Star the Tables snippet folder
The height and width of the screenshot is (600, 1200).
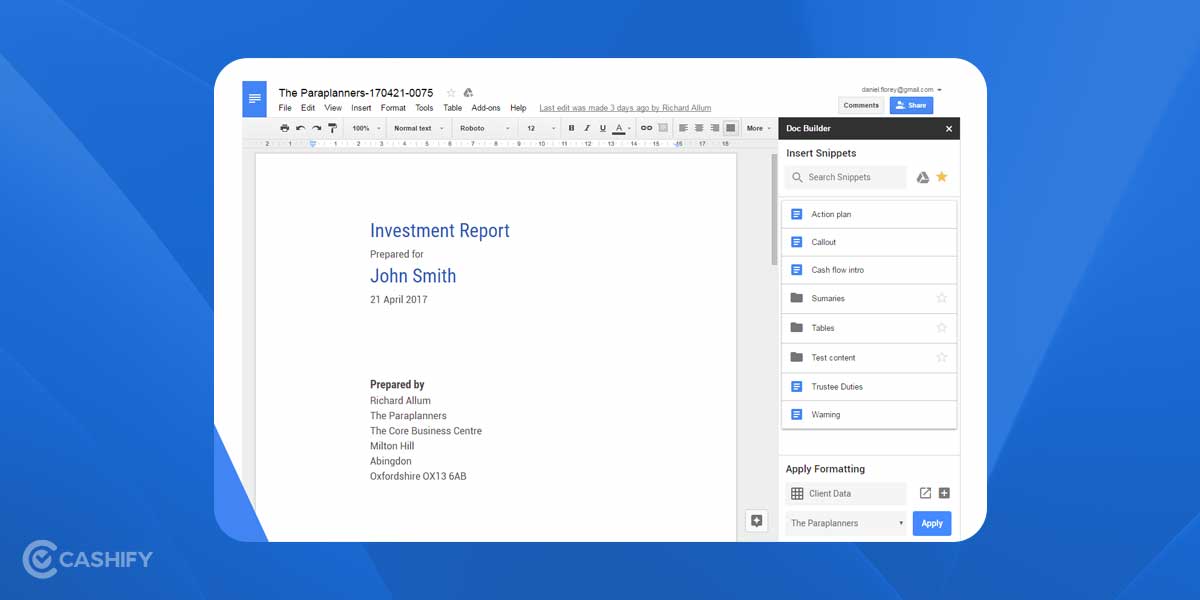pos(941,327)
